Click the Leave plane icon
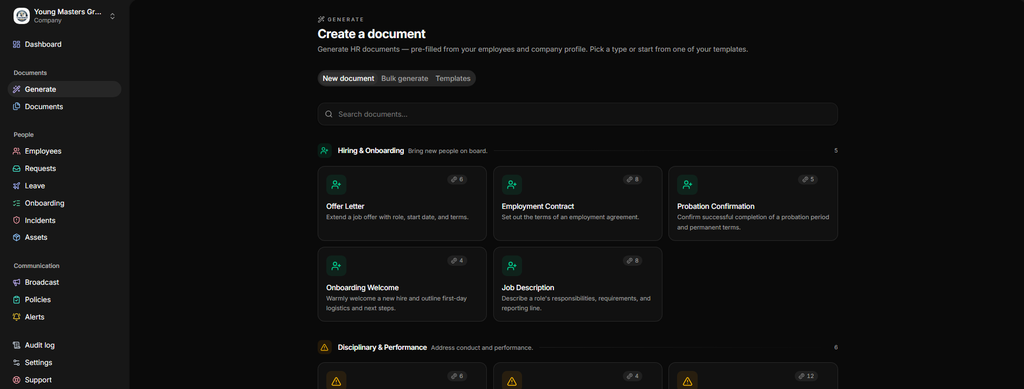 17,185
